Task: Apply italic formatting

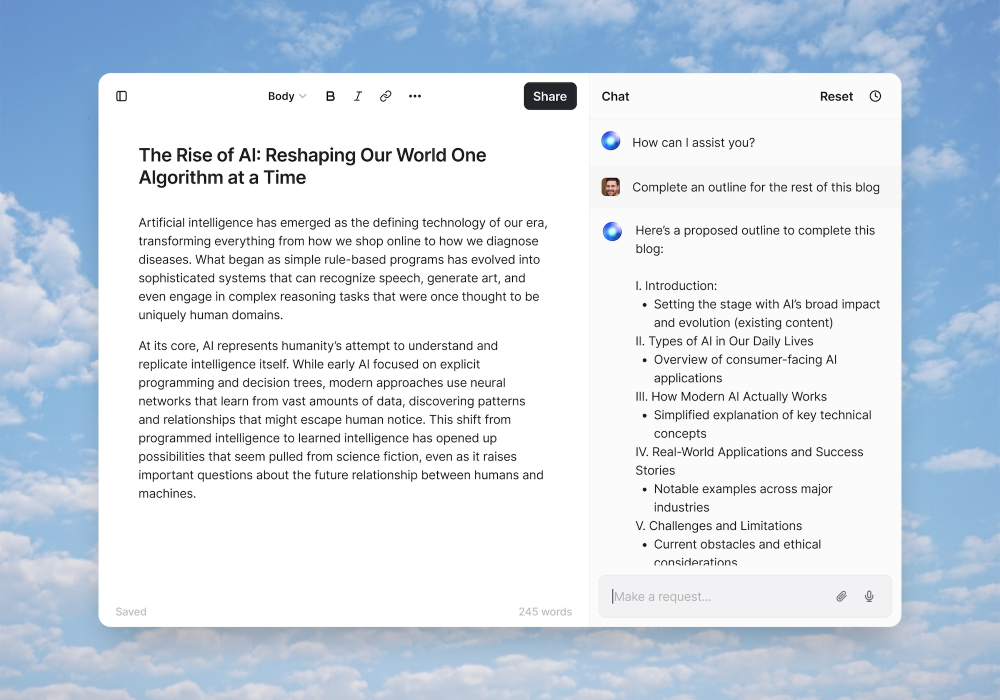Action: coord(358,96)
